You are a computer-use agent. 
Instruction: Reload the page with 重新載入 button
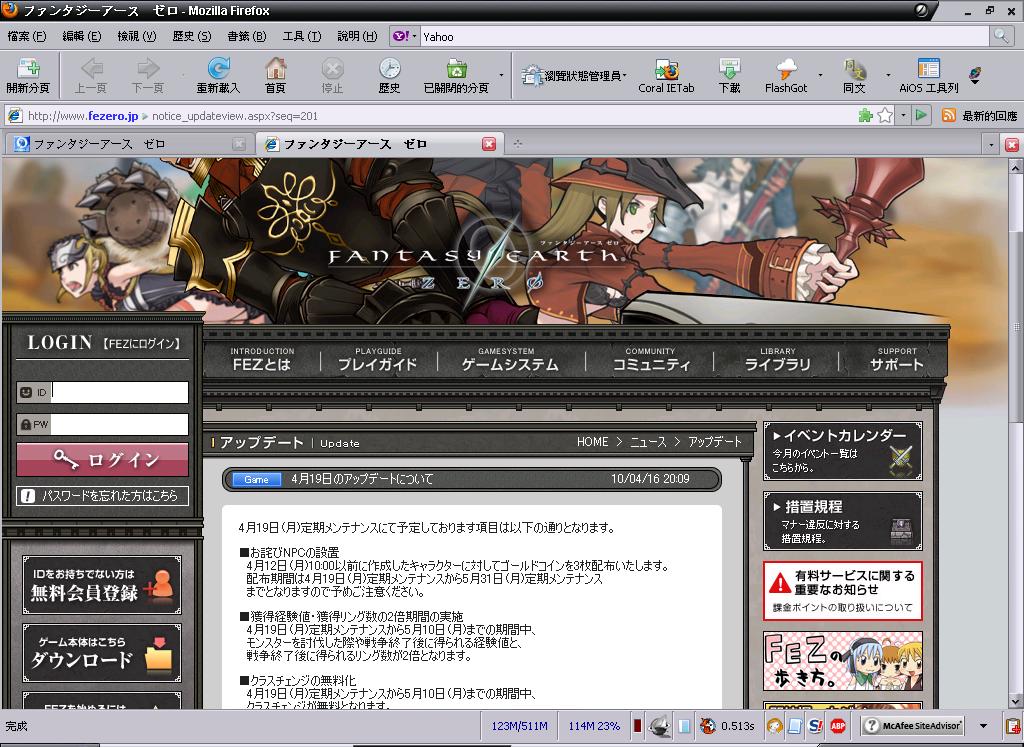218,75
